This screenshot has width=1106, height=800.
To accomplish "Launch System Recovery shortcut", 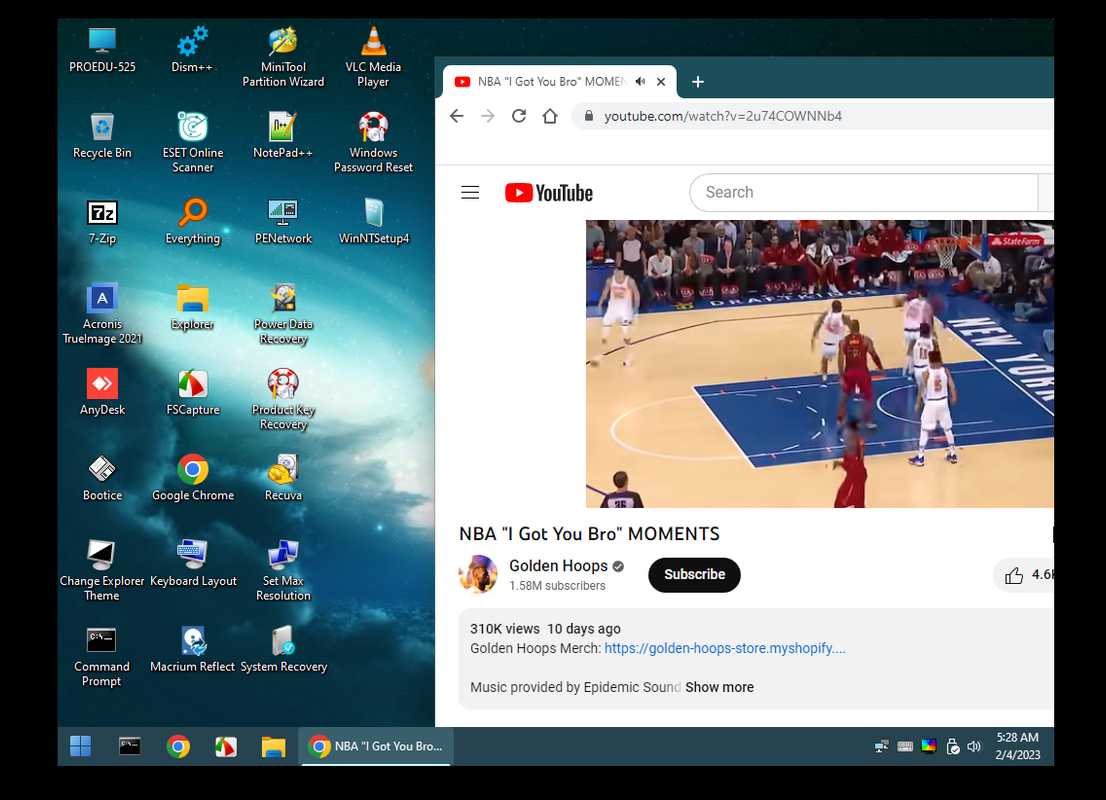I will click(x=283, y=650).
